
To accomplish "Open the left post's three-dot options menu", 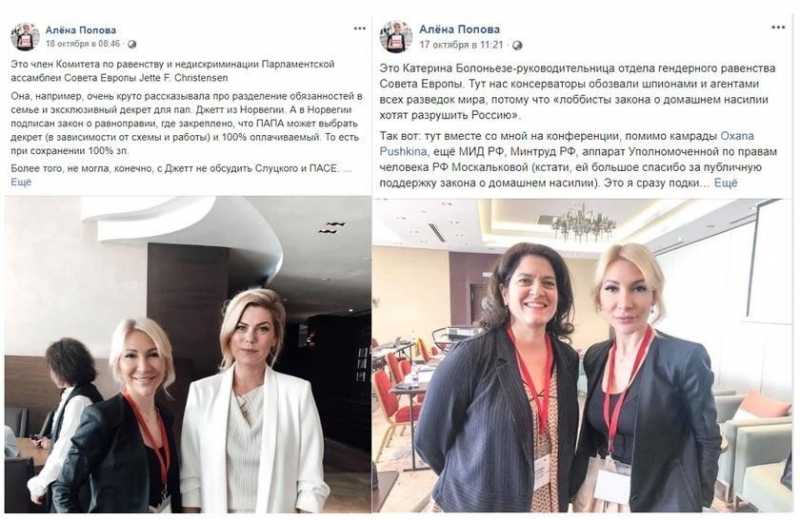I will pos(360,28).
